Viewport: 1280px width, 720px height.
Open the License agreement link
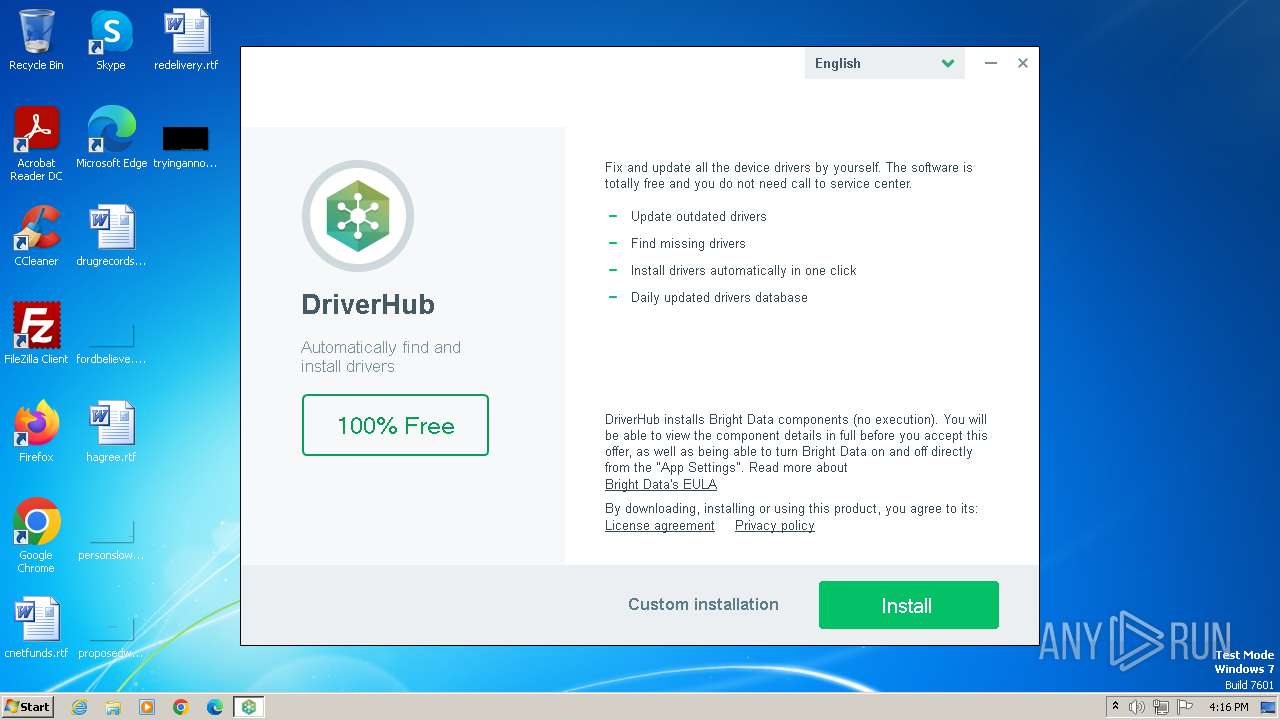point(660,526)
